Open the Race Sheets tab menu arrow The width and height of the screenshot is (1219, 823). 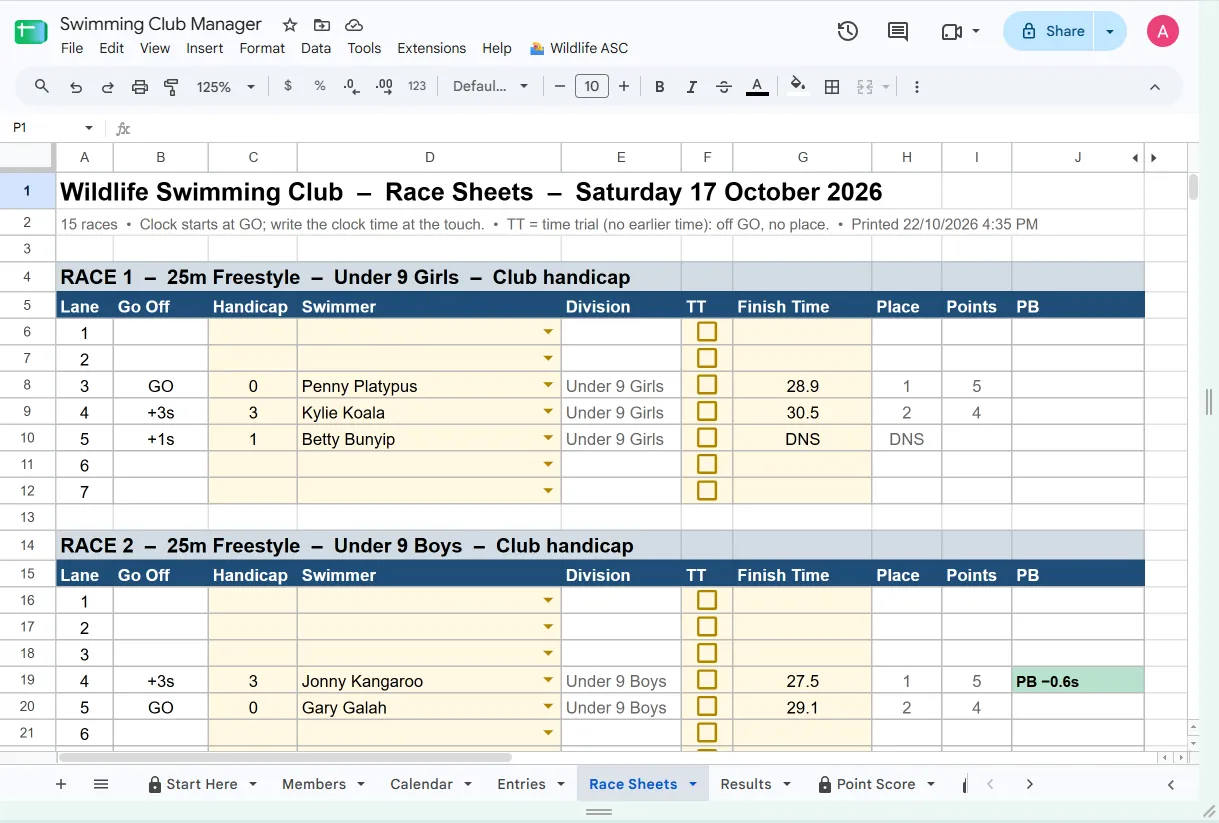point(693,784)
